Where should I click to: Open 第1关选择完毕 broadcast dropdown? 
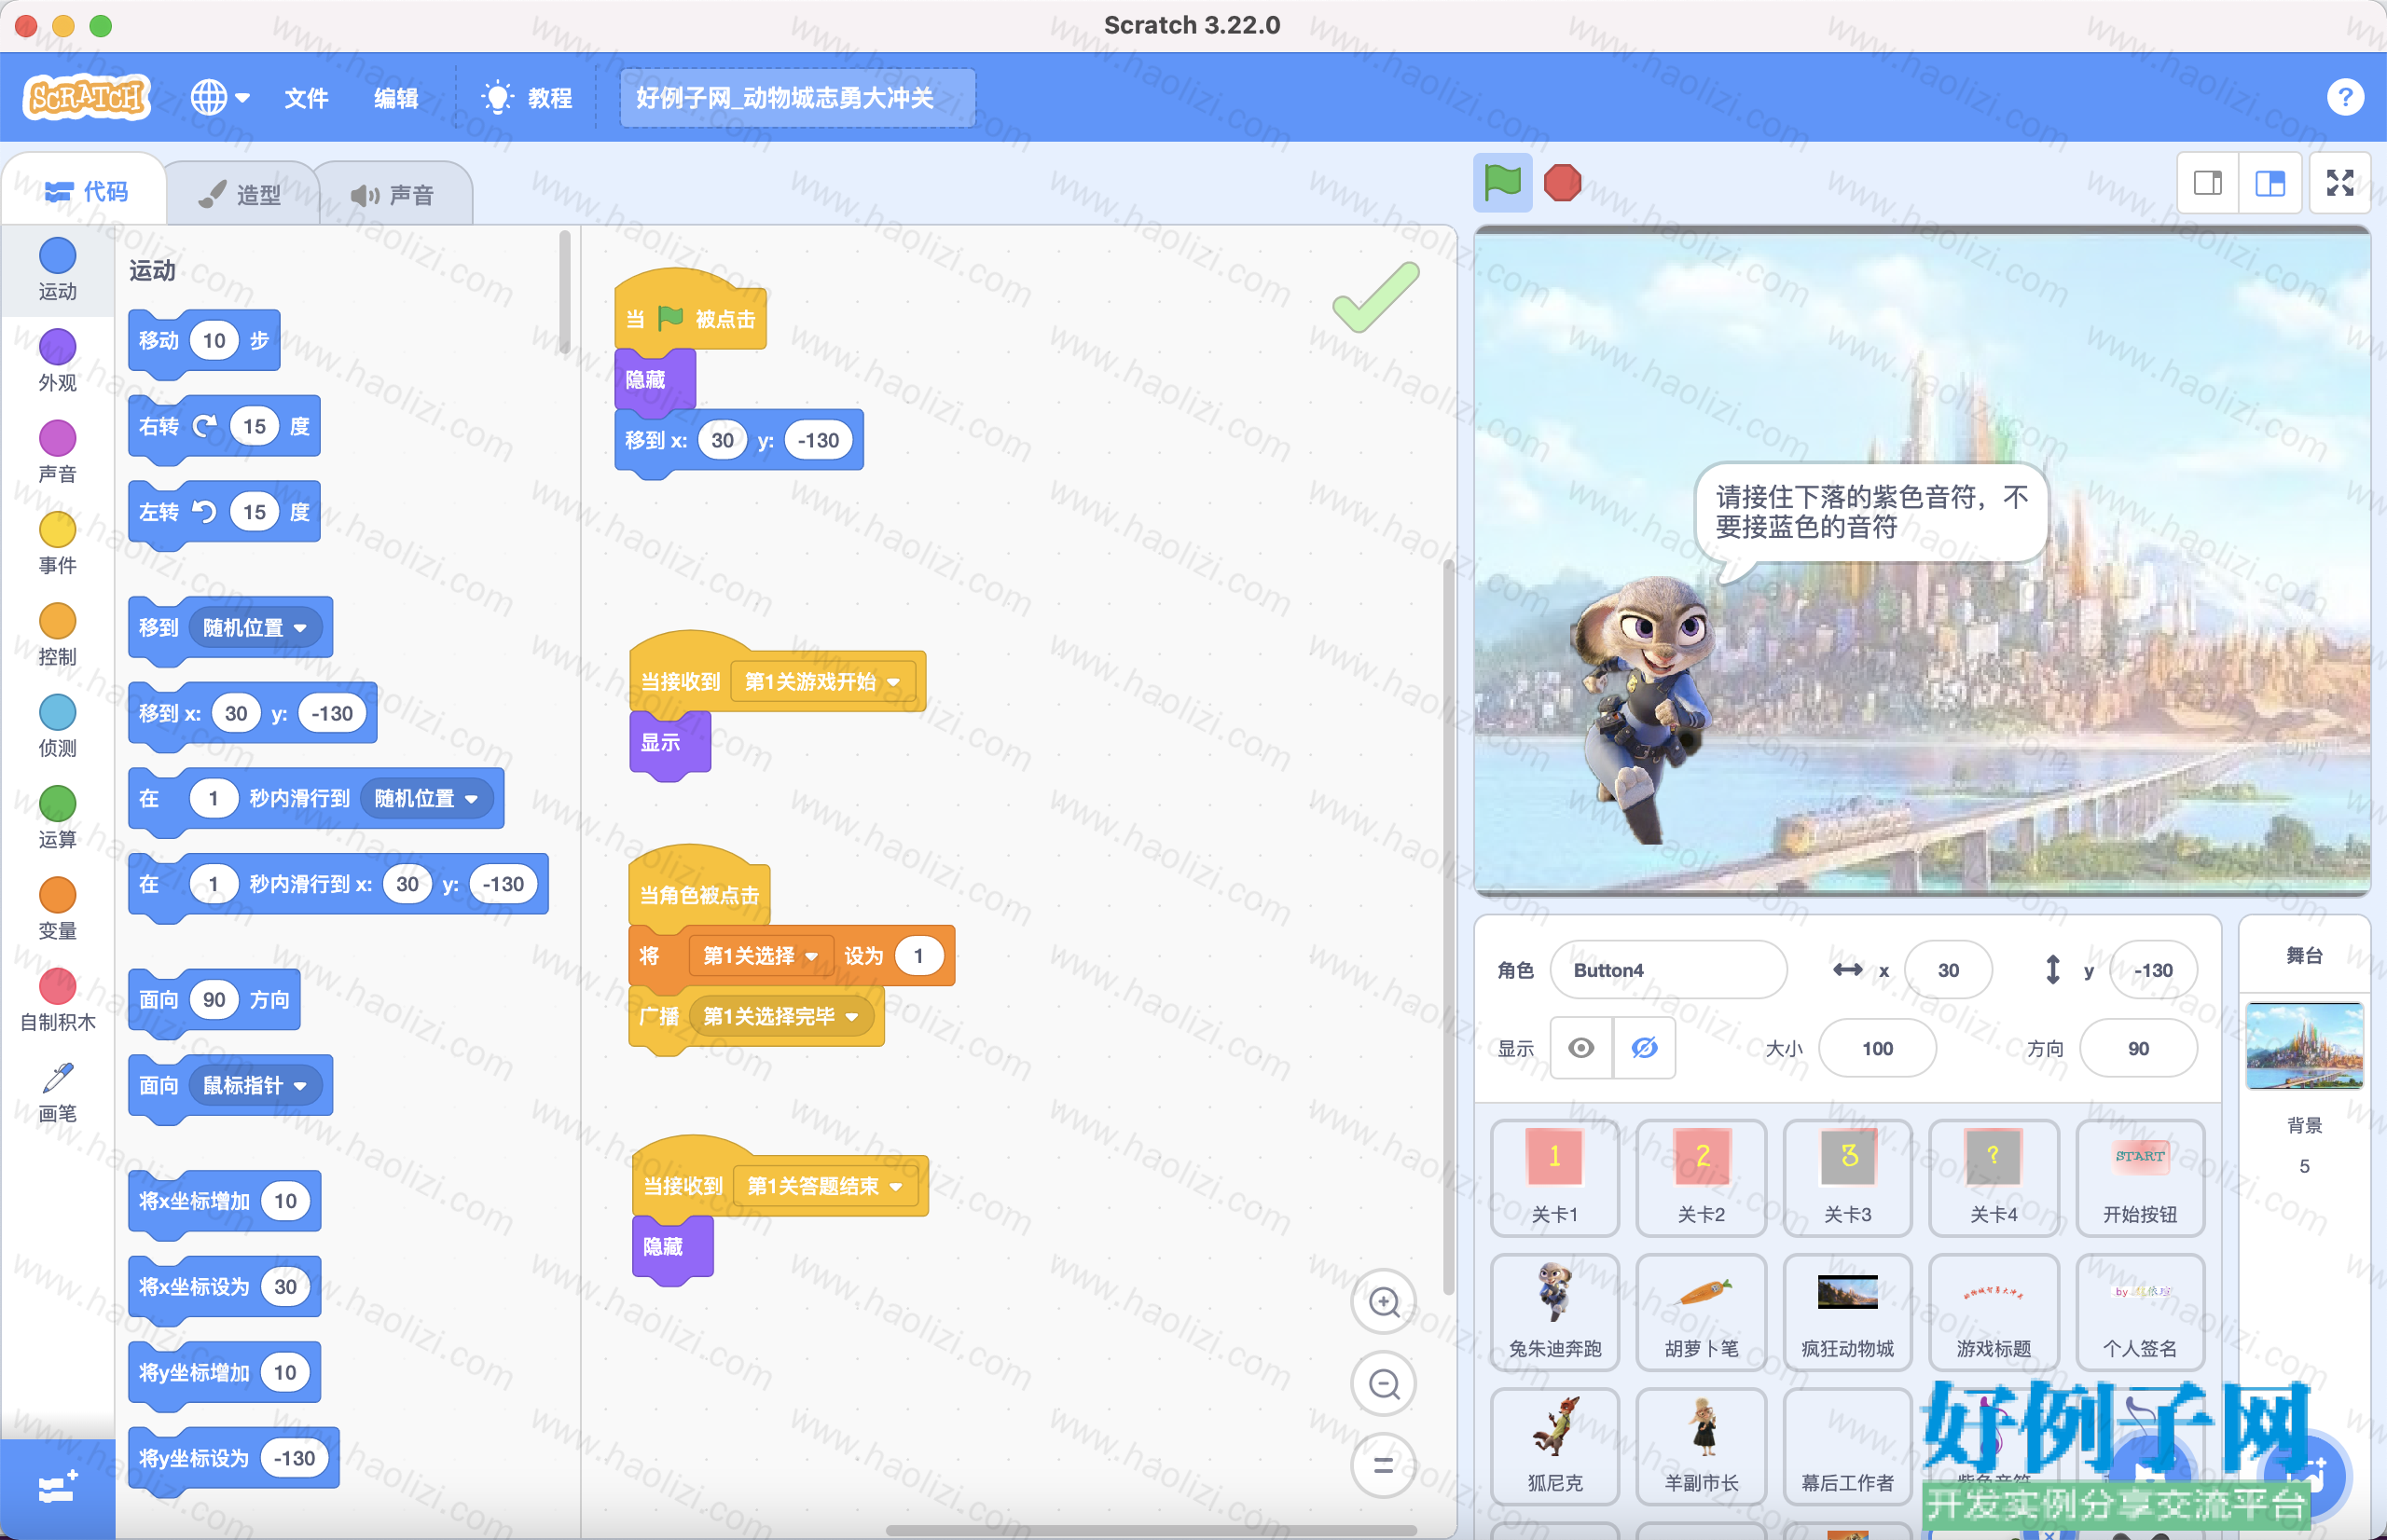(781, 1017)
